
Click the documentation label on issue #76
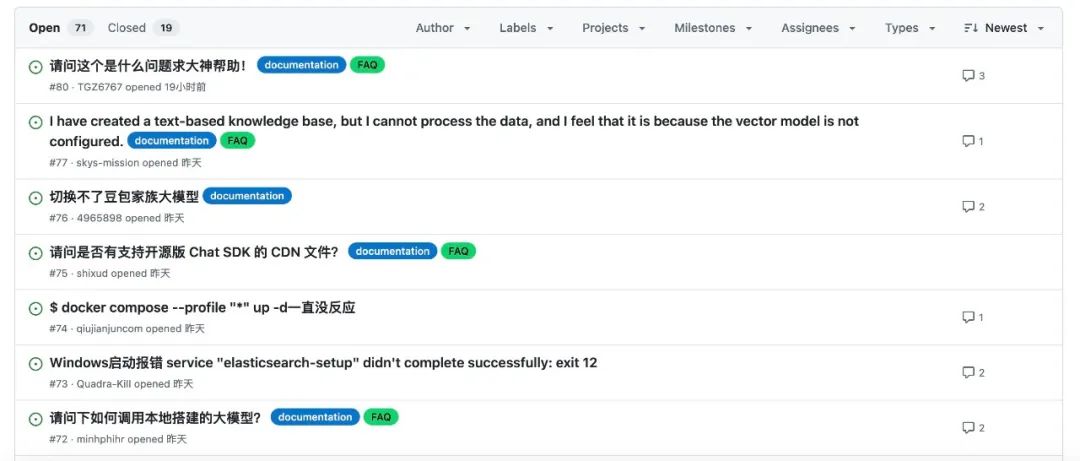coord(247,196)
